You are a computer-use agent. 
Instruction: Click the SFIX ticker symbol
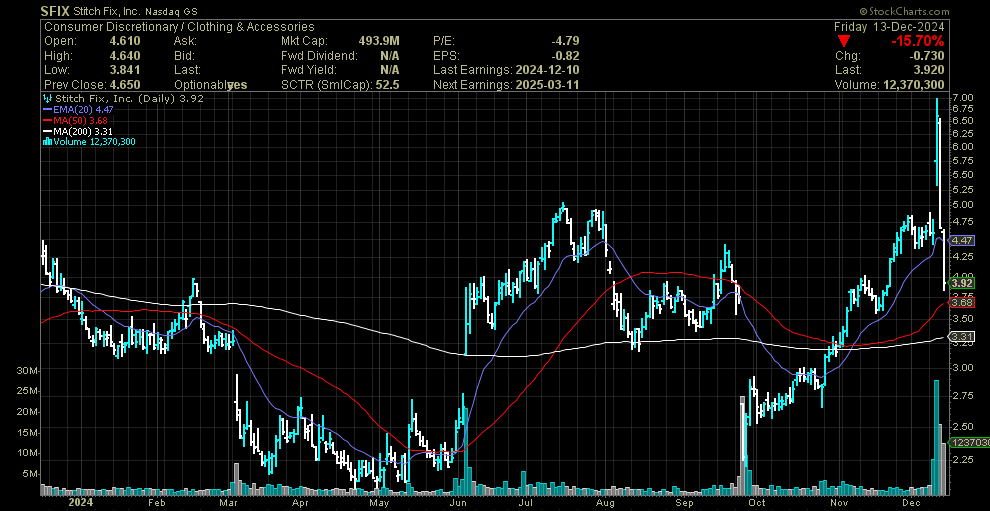click(55, 11)
